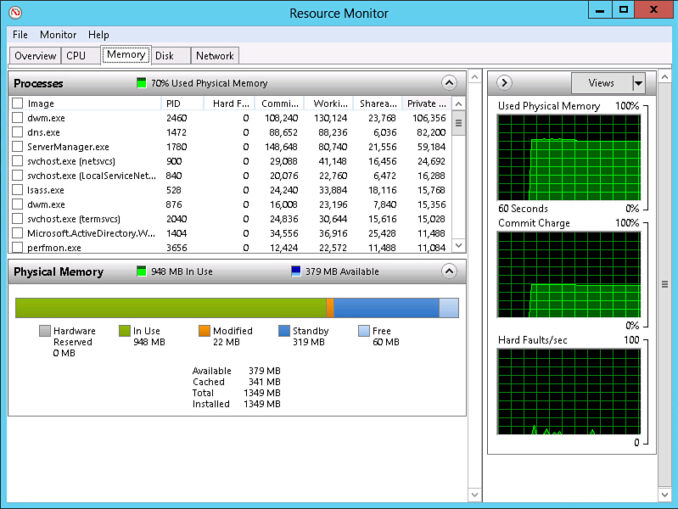Image resolution: width=678 pixels, height=509 pixels.
Task: Sort by the Working Set column header
Action: pos(329,103)
